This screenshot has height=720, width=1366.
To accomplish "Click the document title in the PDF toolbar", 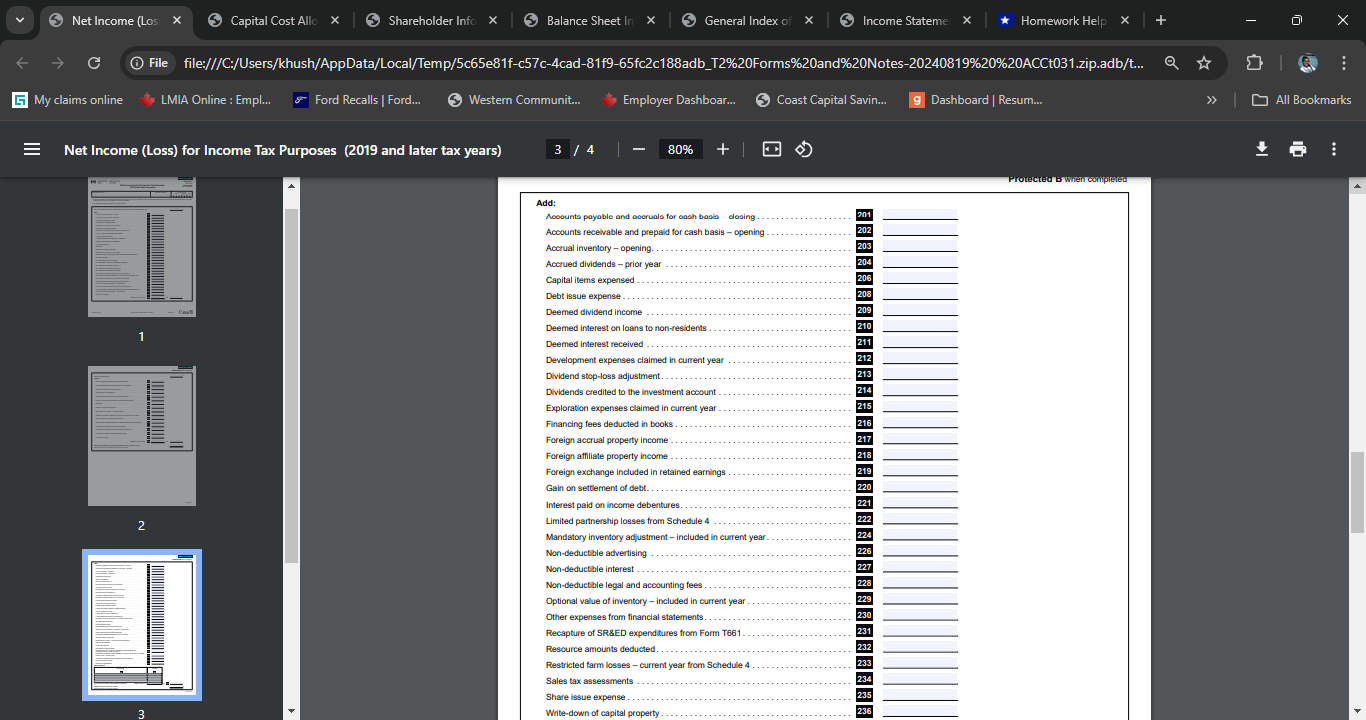I will point(283,150).
